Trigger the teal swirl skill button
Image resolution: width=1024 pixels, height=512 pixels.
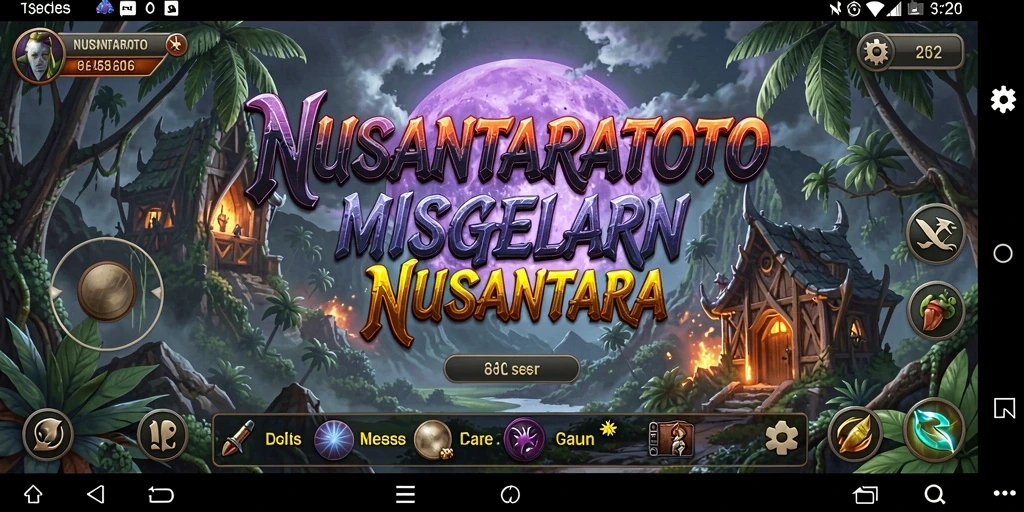(x=935, y=430)
